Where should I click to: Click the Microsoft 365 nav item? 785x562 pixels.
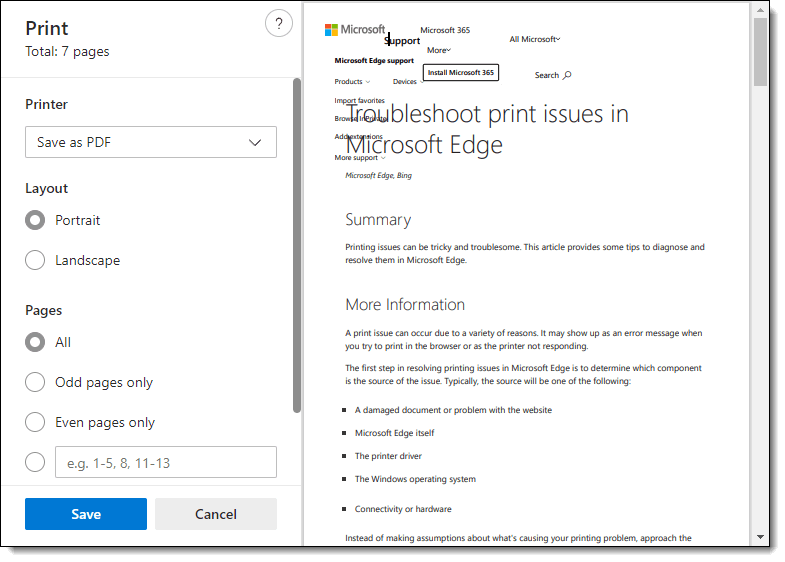(445, 30)
